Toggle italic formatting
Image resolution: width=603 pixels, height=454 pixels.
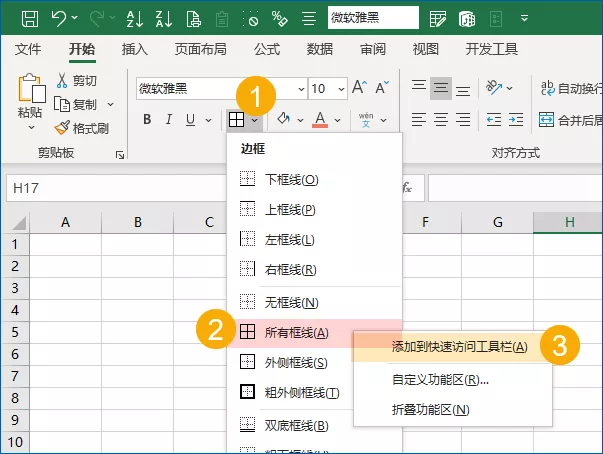click(x=168, y=120)
